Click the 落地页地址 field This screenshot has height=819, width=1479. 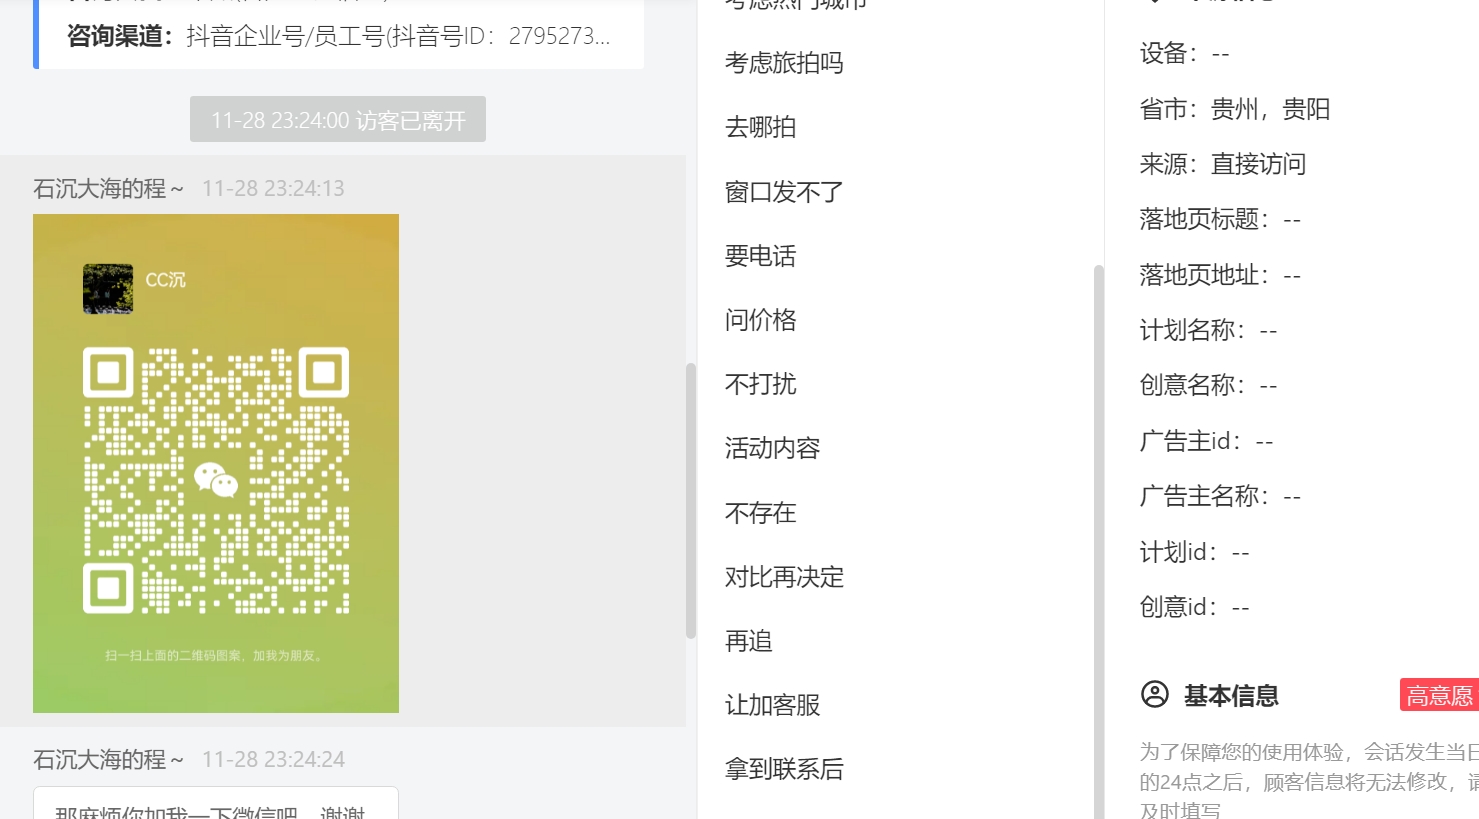[1220, 275]
